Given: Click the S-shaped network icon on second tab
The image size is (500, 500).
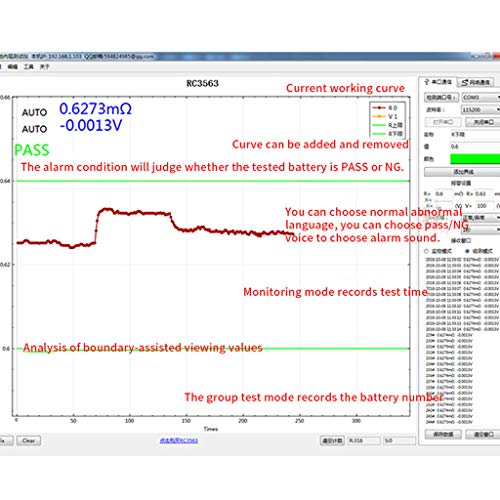Looking at the screenshot, I should [x=465, y=82].
